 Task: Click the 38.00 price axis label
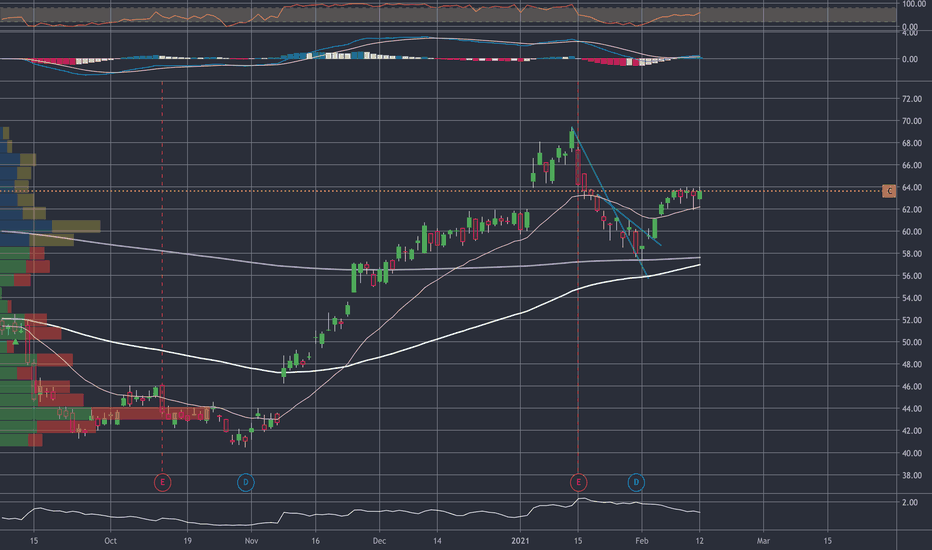[x=912, y=475]
